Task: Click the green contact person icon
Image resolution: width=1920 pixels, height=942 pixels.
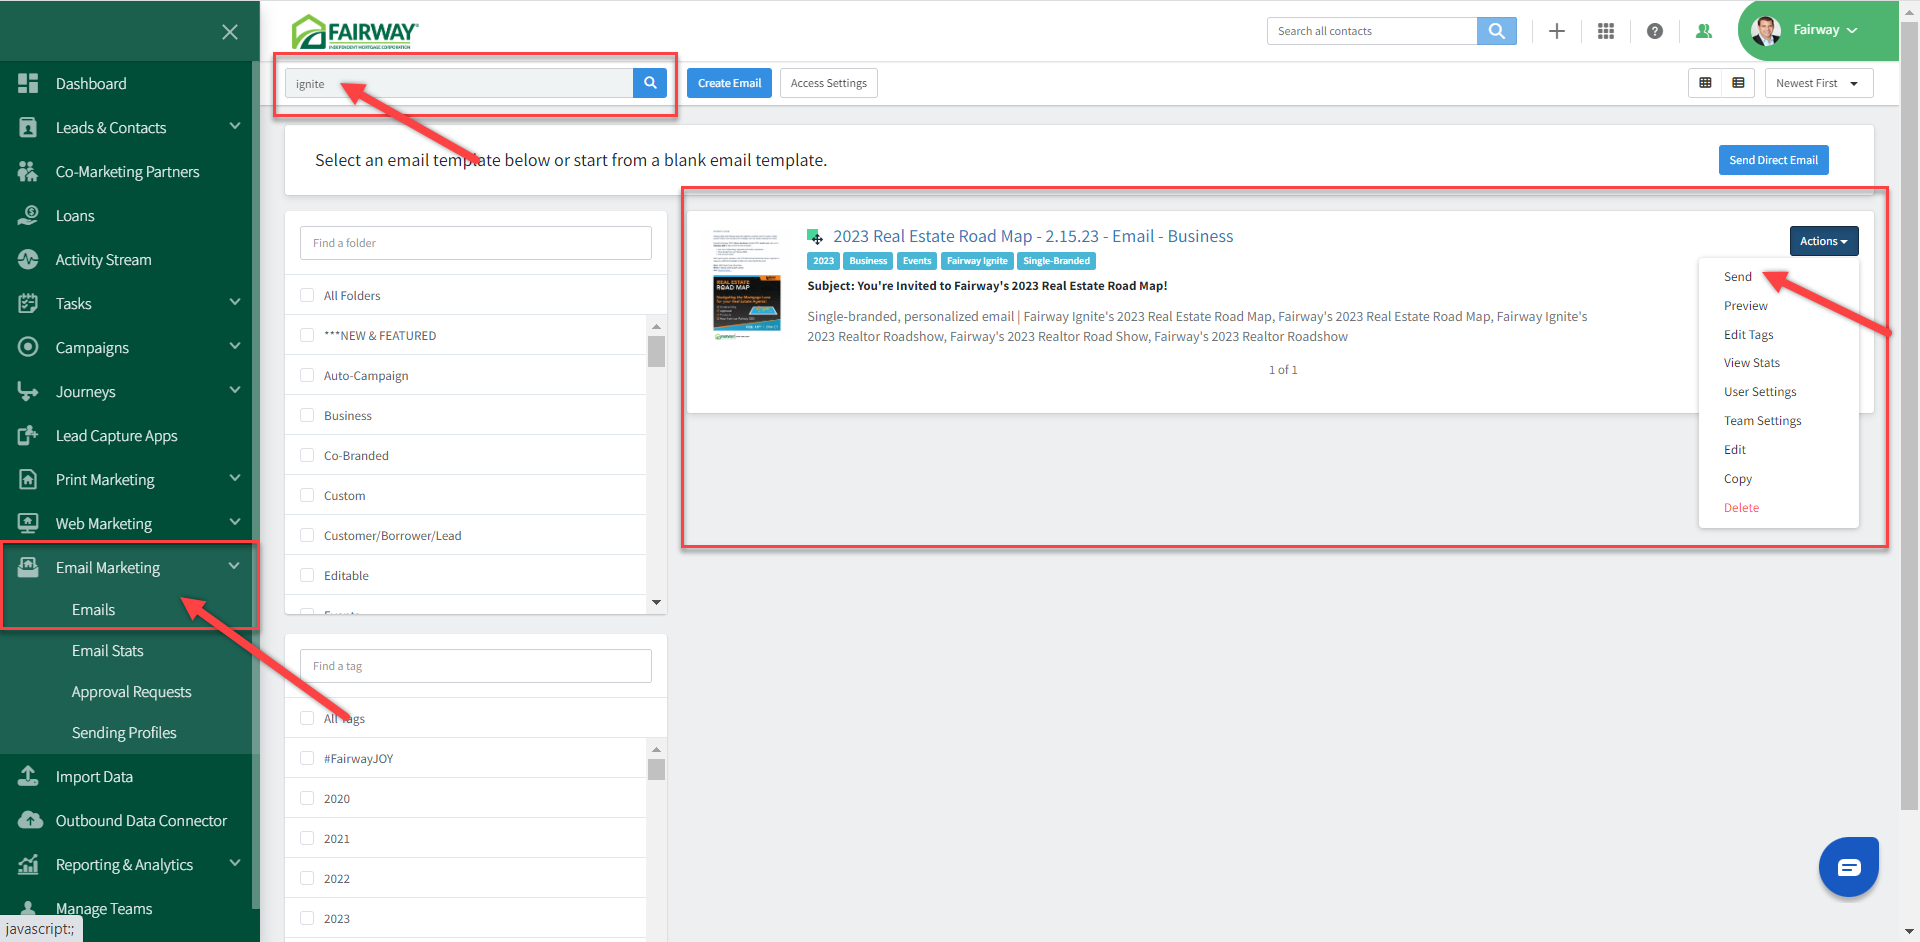Action: (1704, 31)
